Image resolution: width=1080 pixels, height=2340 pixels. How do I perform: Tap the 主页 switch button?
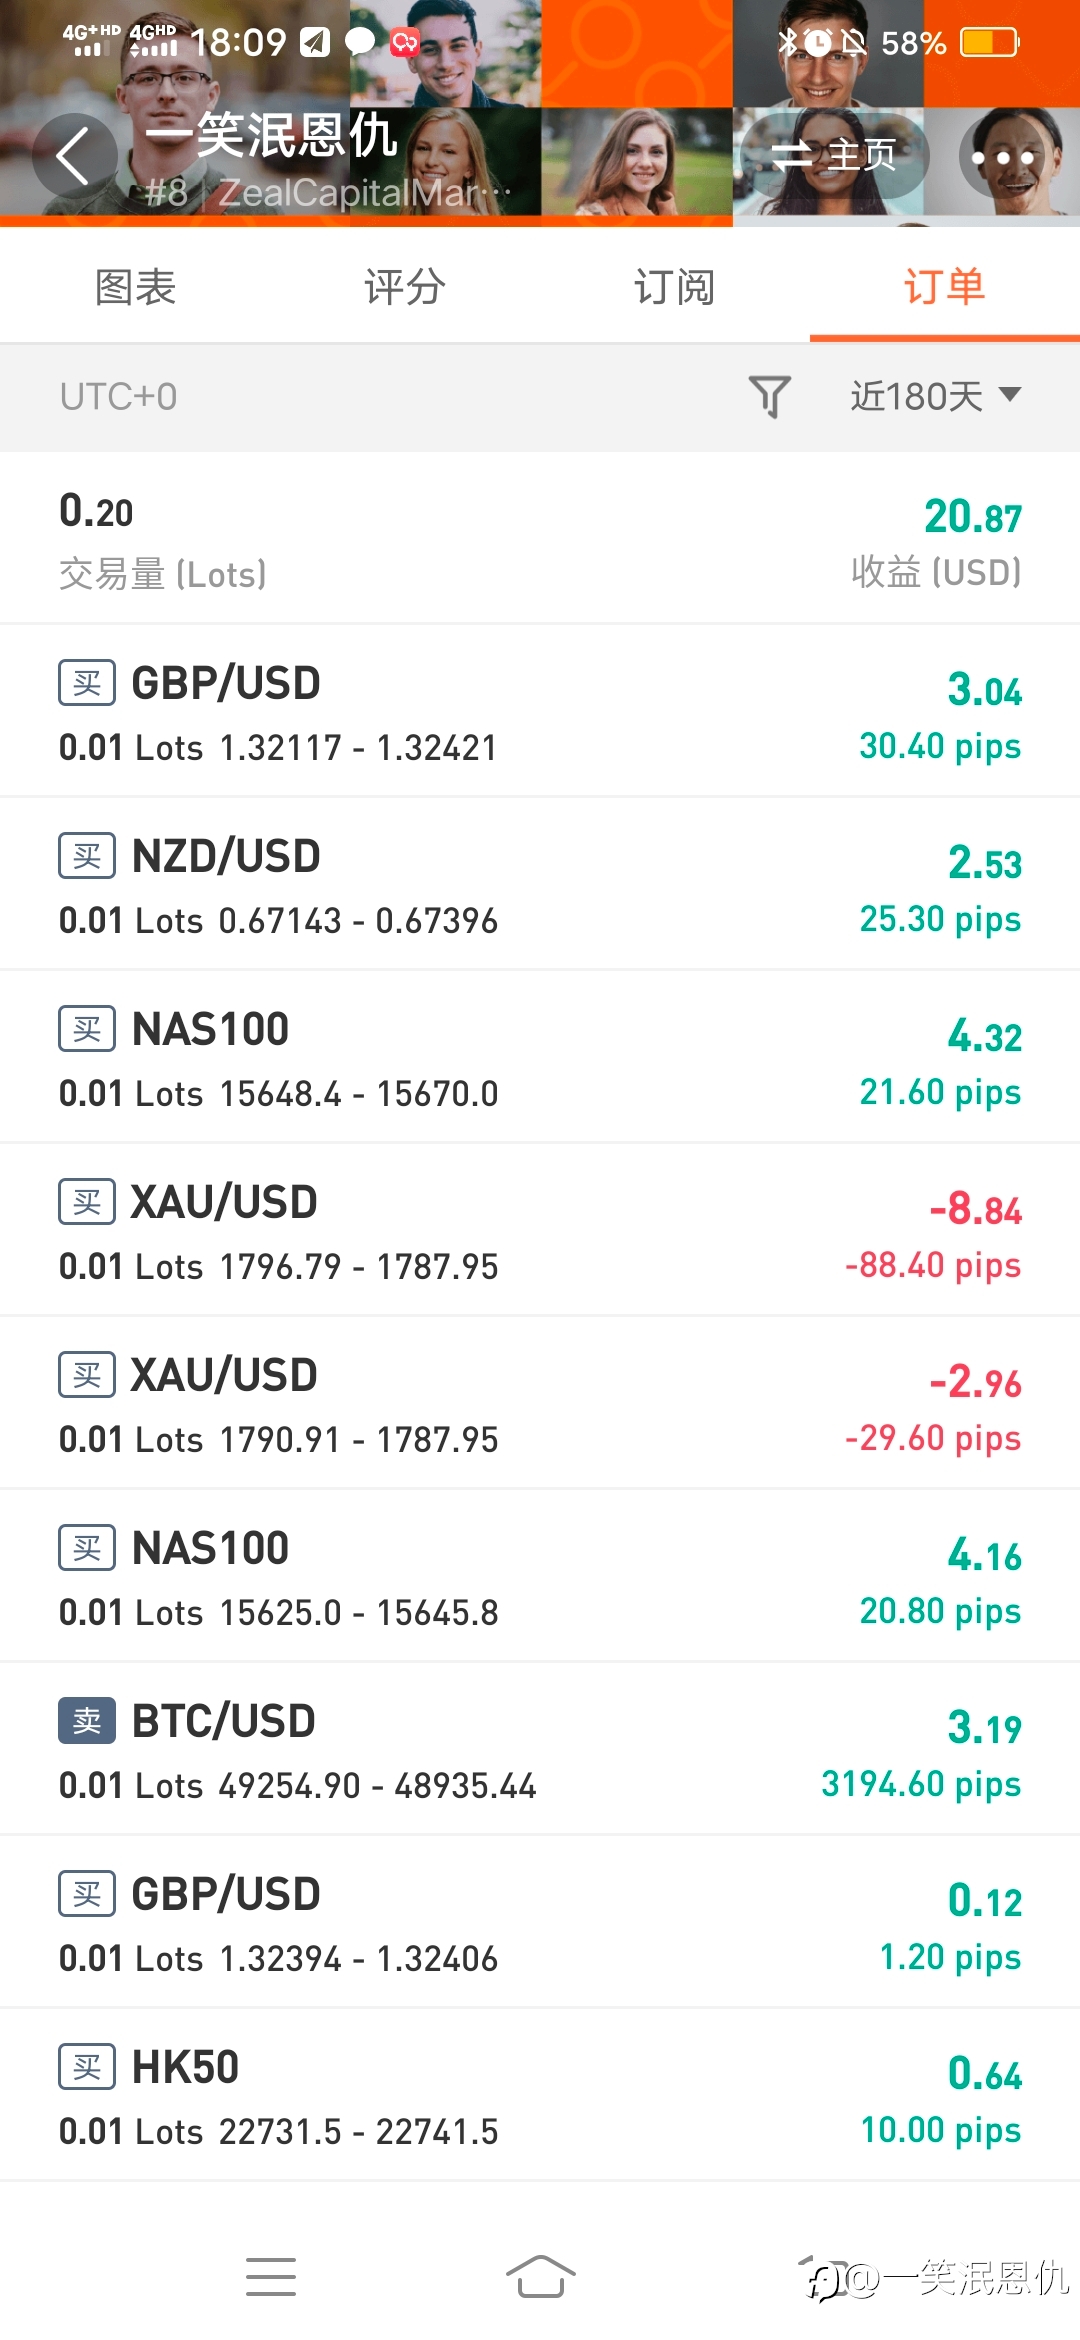[x=835, y=156]
